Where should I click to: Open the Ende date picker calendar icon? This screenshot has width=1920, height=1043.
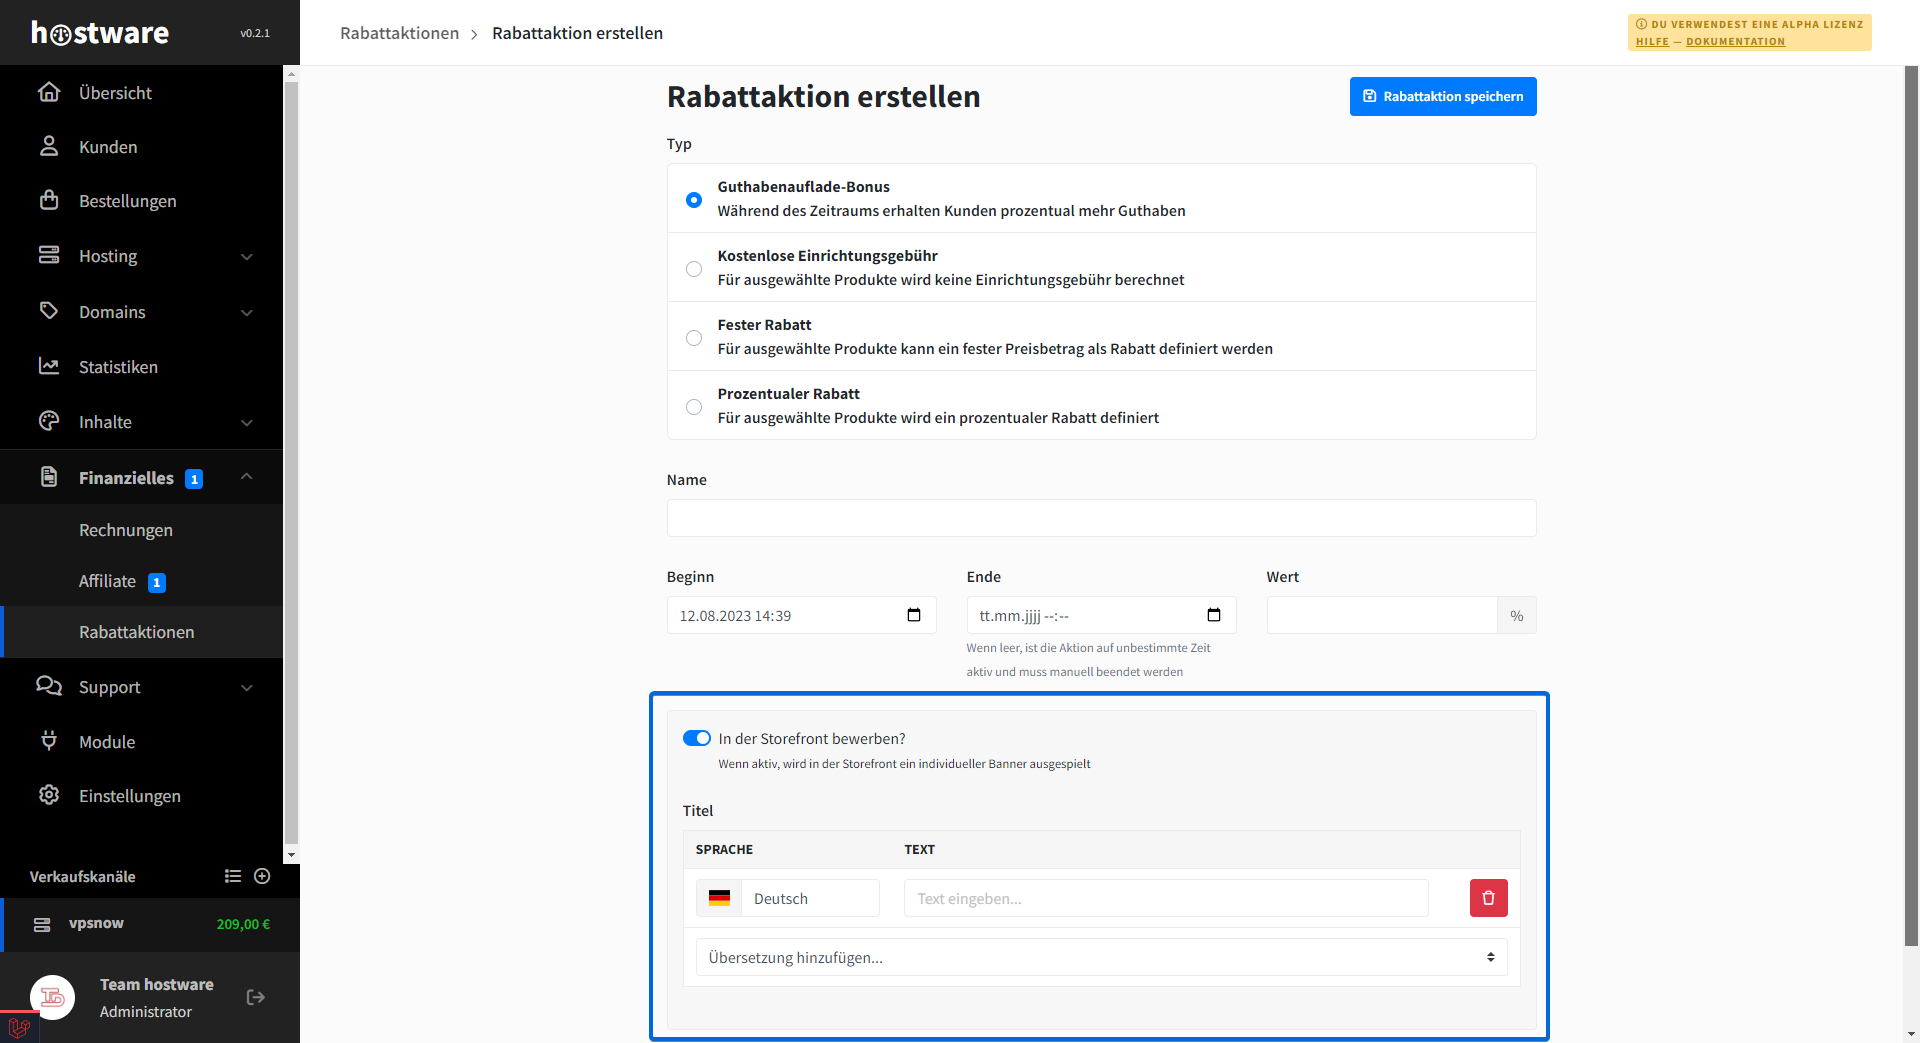click(x=1213, y=615)
